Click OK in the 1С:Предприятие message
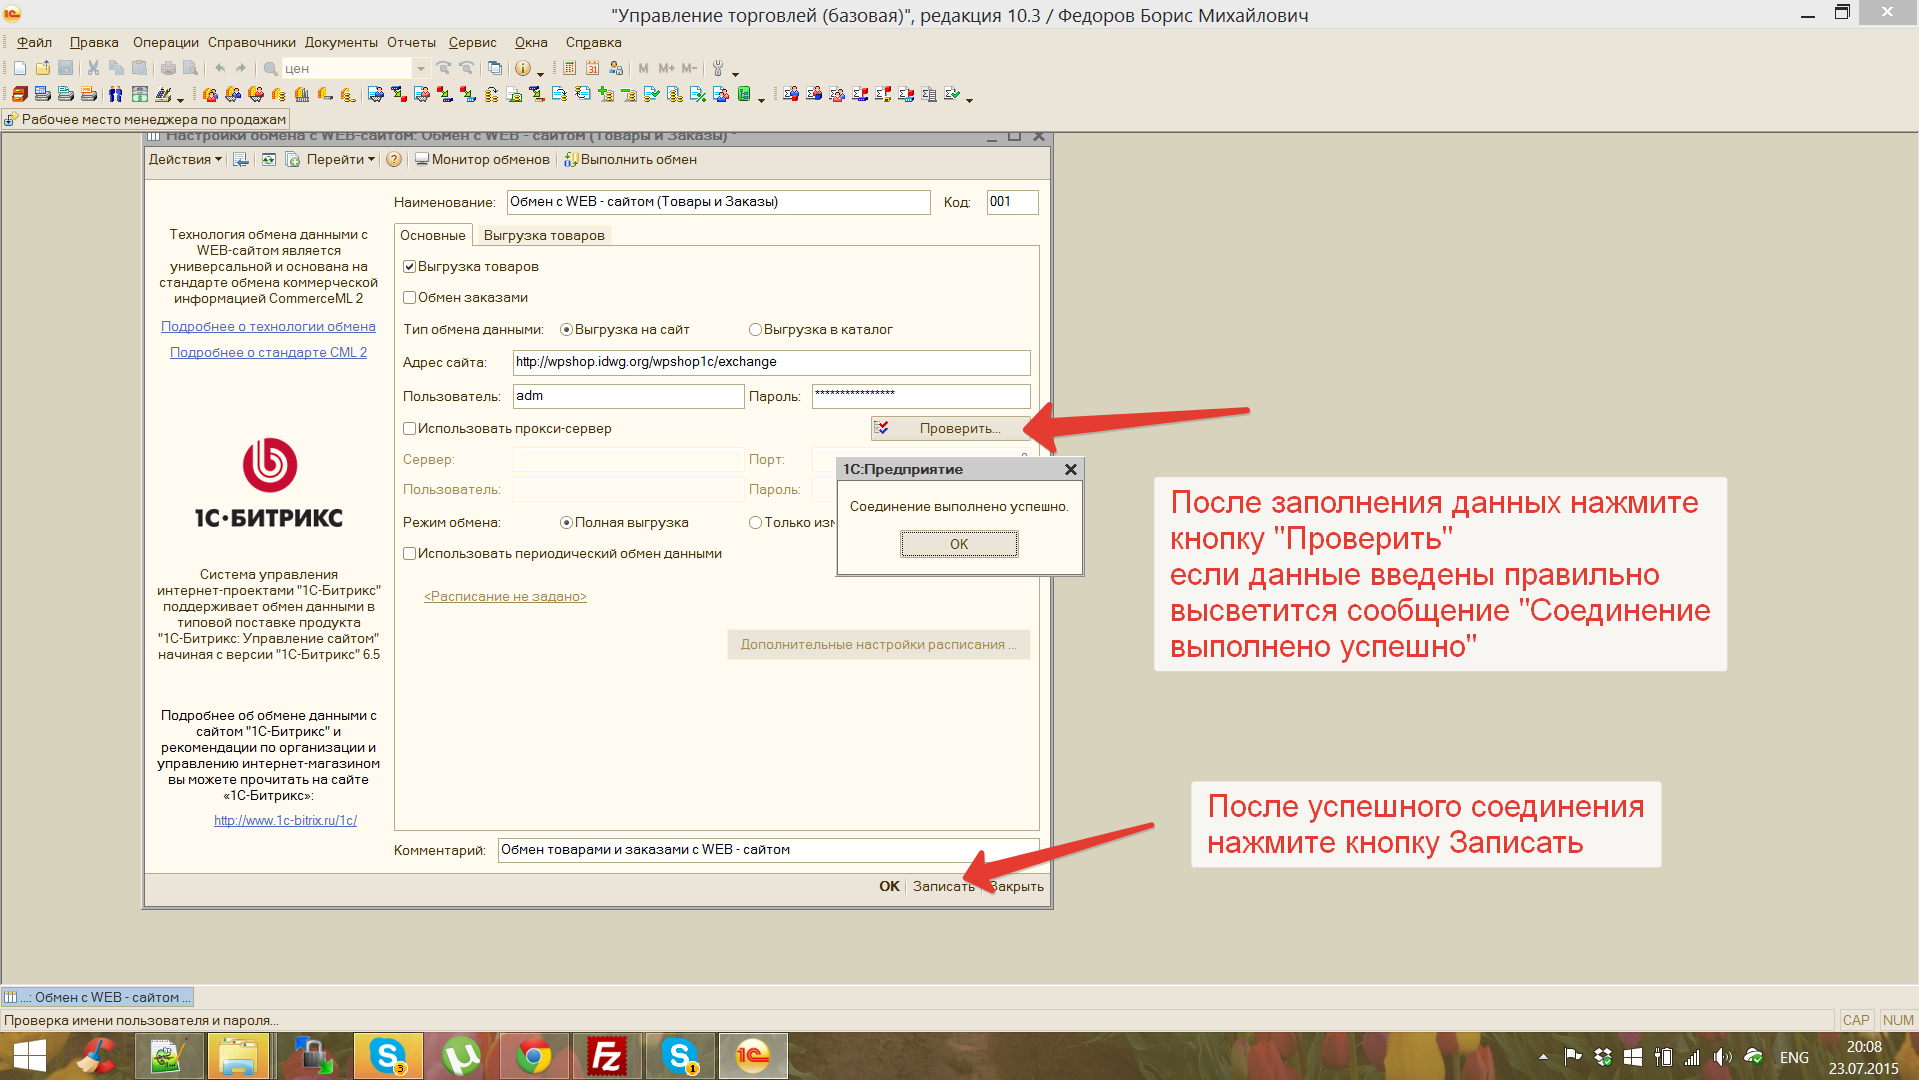Screen dimensions: 1919x1080 pyautogui.click(x=959, y=544)
